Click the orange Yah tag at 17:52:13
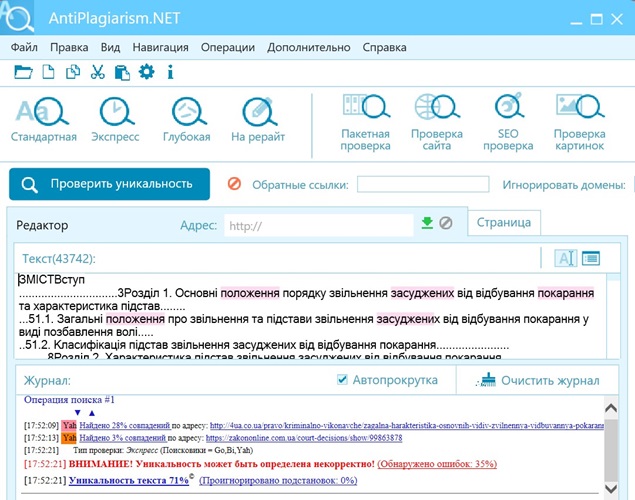Image resolution: width=635 pixels, height=500 pixels. (69, 438)
